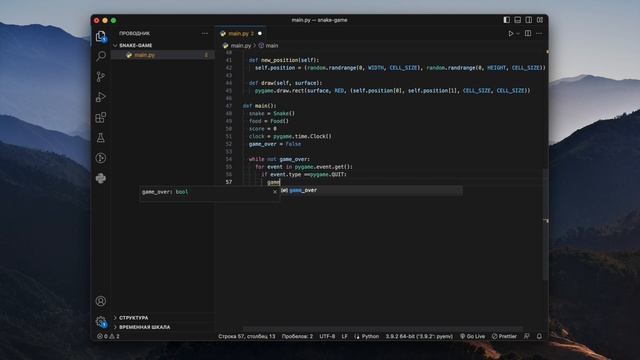
Task: Open editor More Actions ellipsis
Action: [539, 33]
